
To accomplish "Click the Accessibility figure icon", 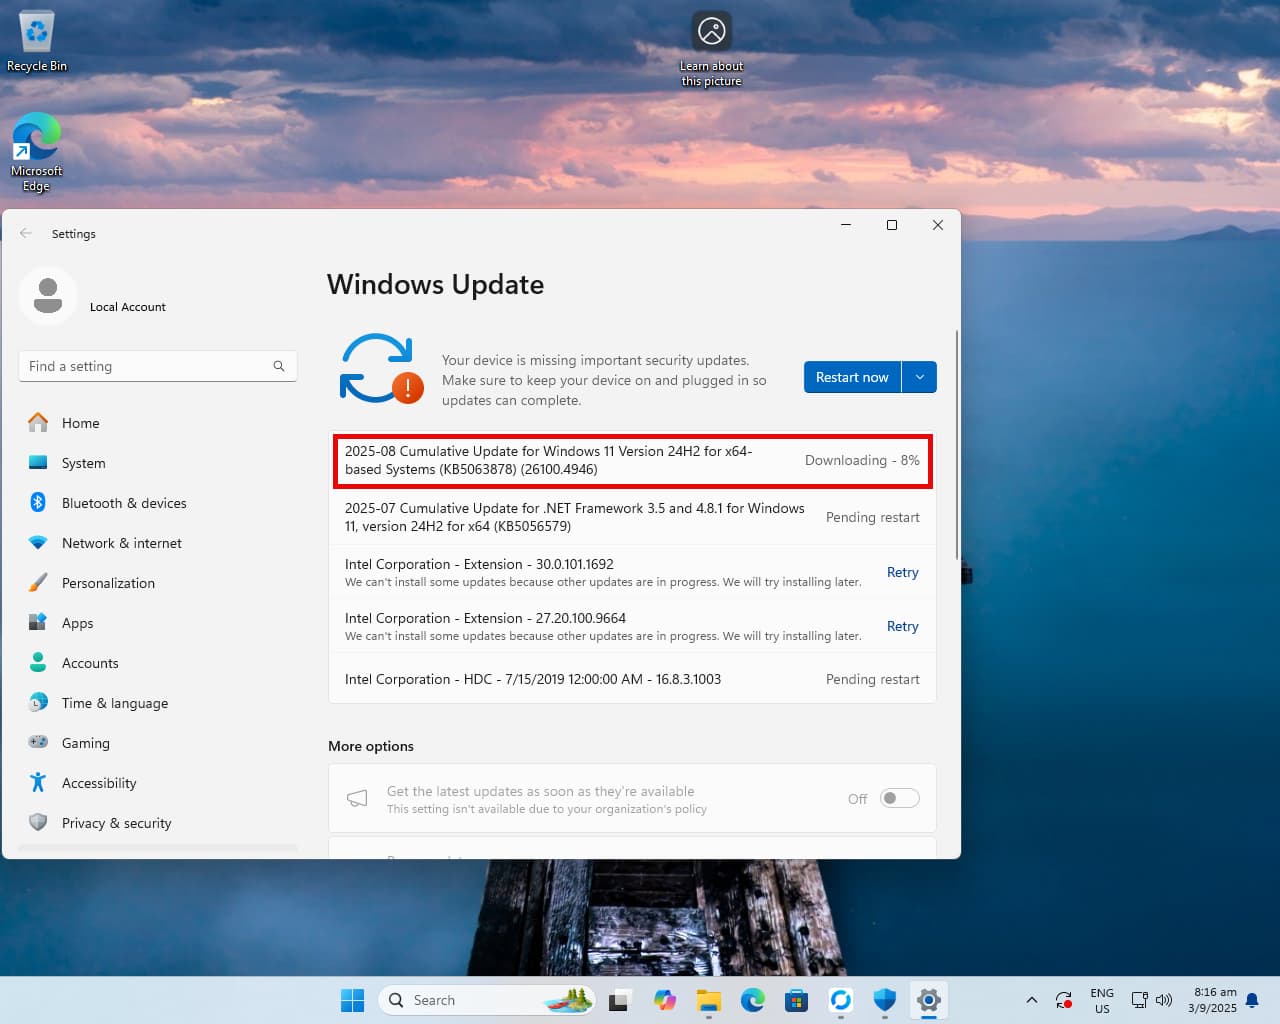I will point(38,783).
